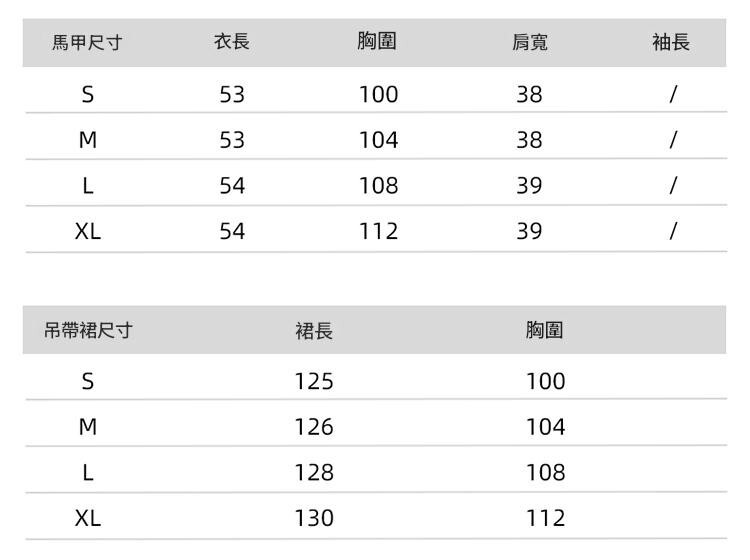Click 袖長 slash in 馬甲 S row
Image resolution: width=750 pixels, height=560 pixels.
[x=673, y=95]
